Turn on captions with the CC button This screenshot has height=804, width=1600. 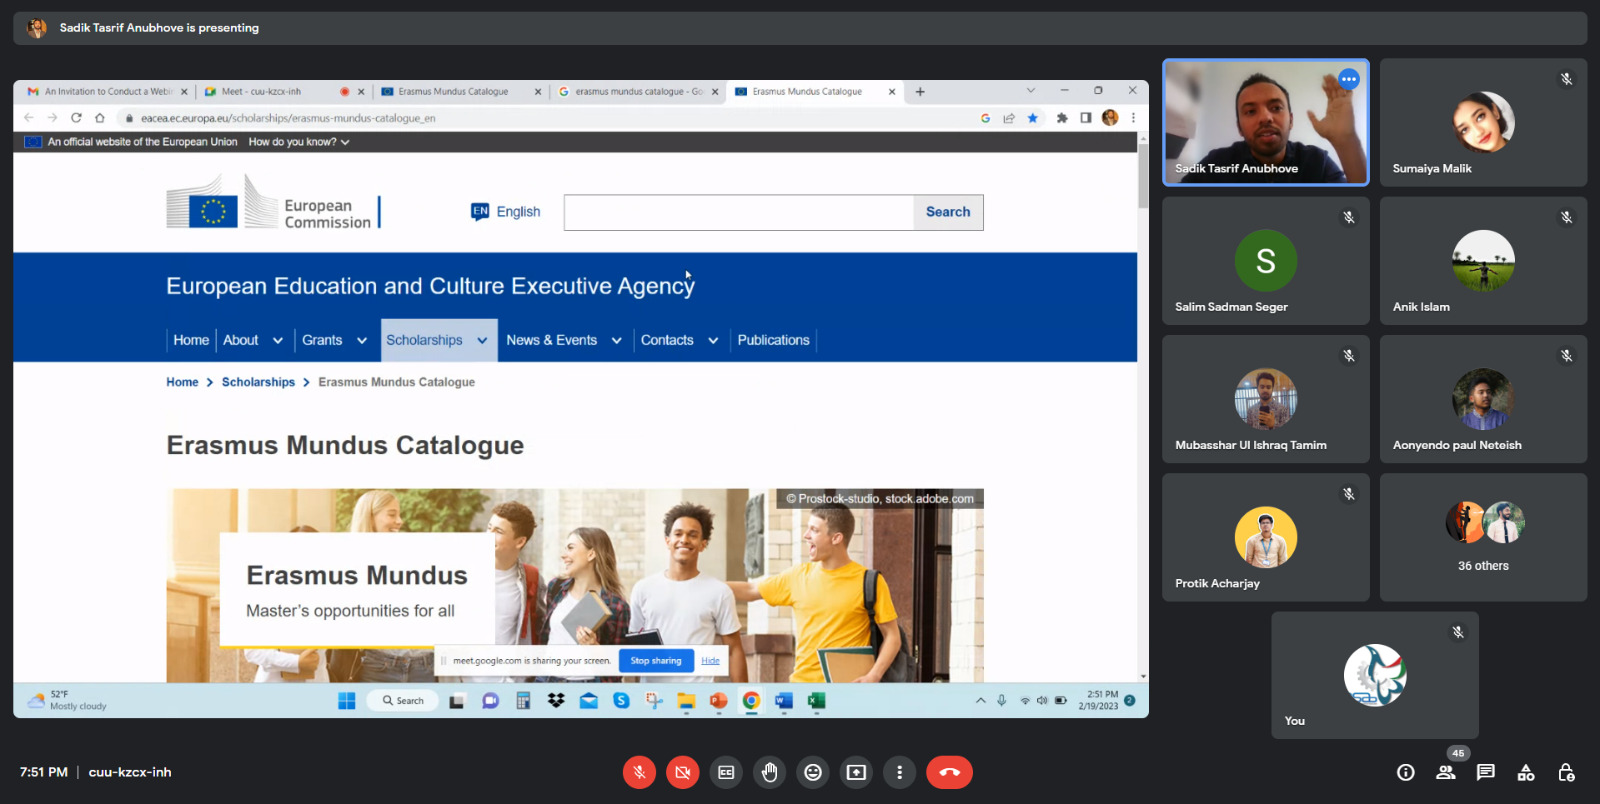pos(726,772)
